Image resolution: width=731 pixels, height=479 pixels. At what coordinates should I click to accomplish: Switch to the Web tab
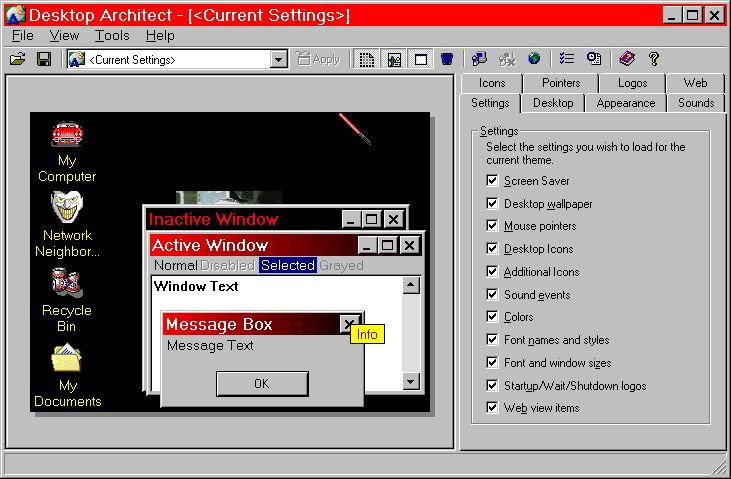(x=695, y=83)
